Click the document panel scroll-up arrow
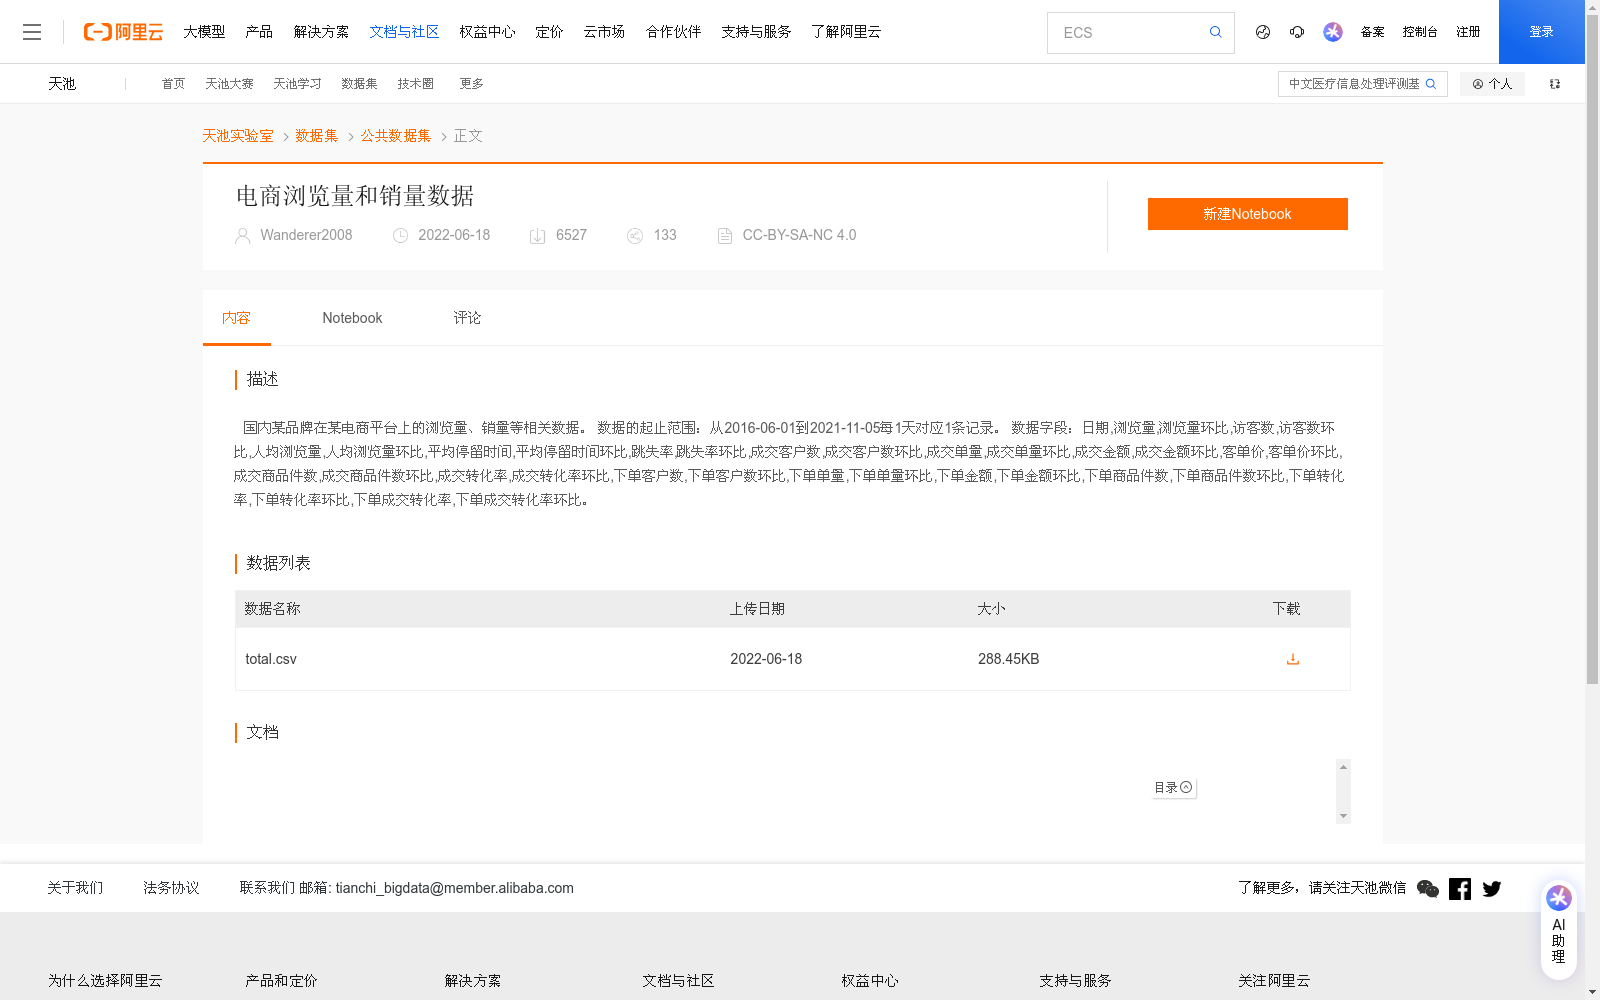The width and height of the screenshot is (1600, 1000). coord(1343,767)
